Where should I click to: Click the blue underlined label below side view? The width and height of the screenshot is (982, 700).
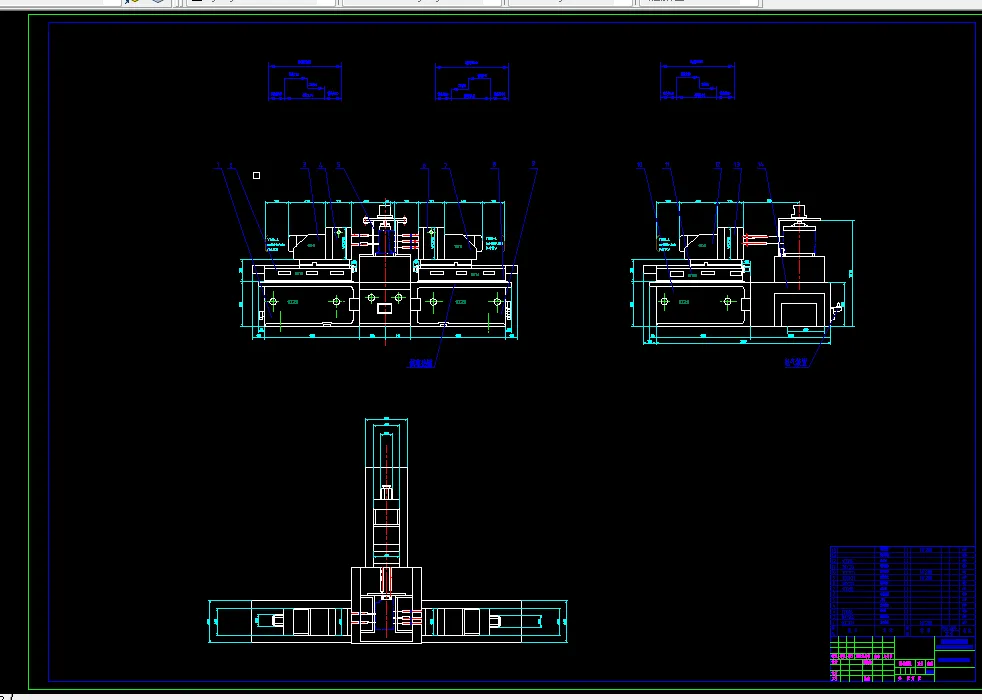tap(797, 363)
